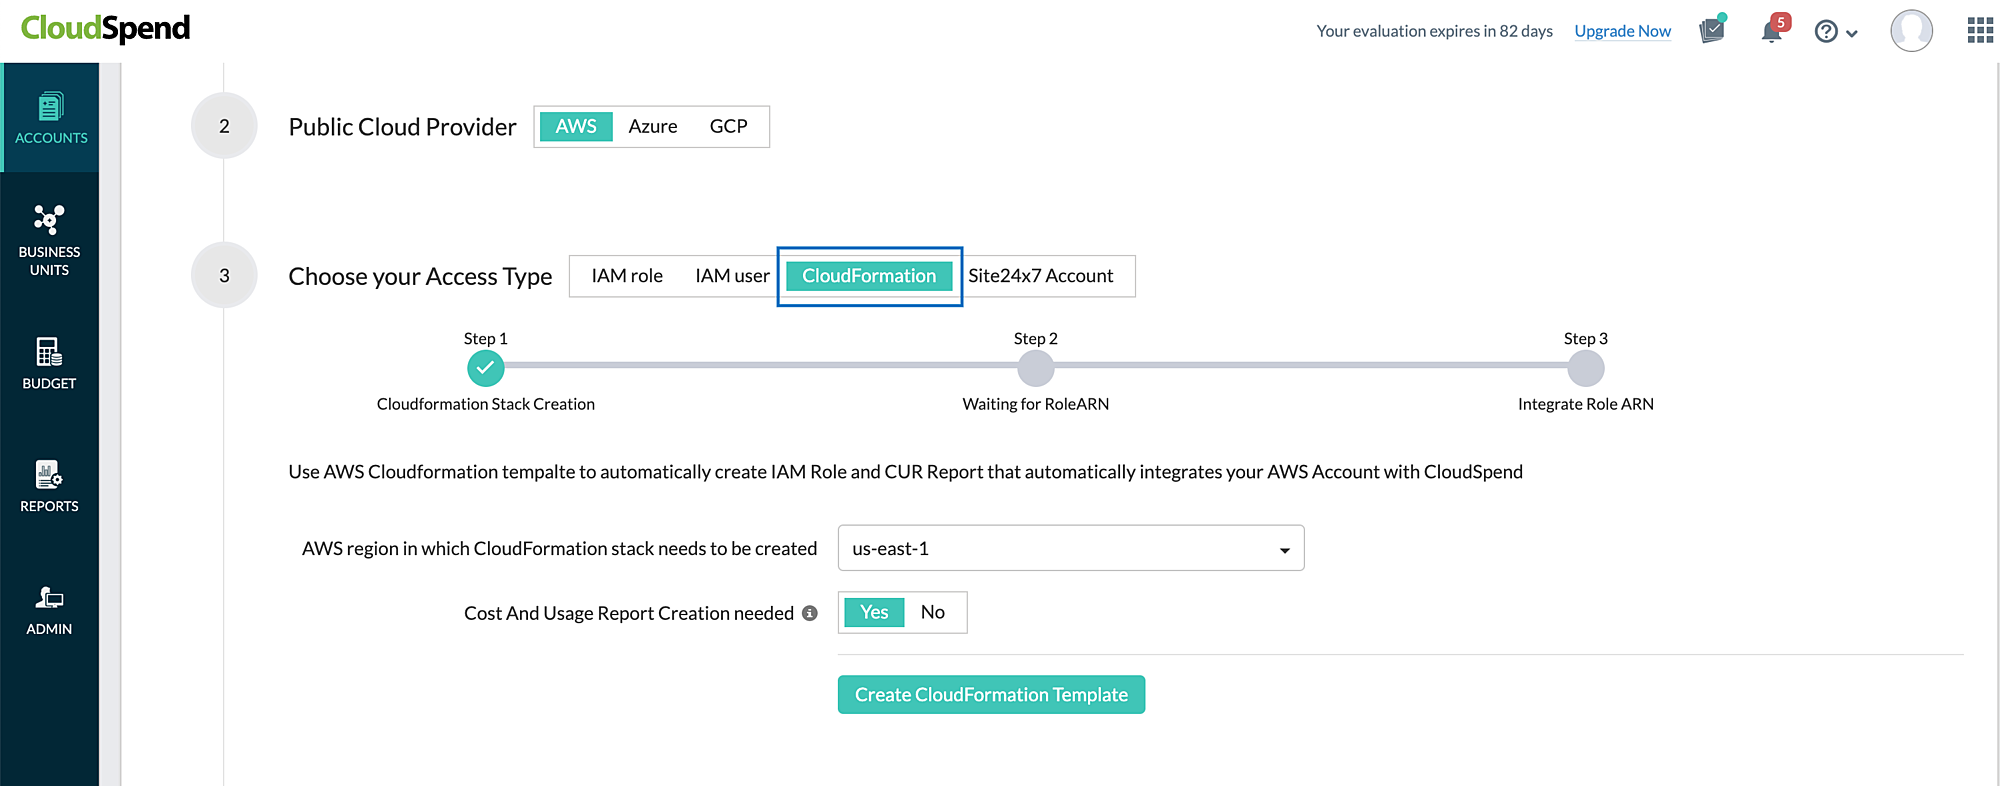2000x786 pixels.
Task: Select Yes for Cost And Usage Report
Action: pos(874,612)
